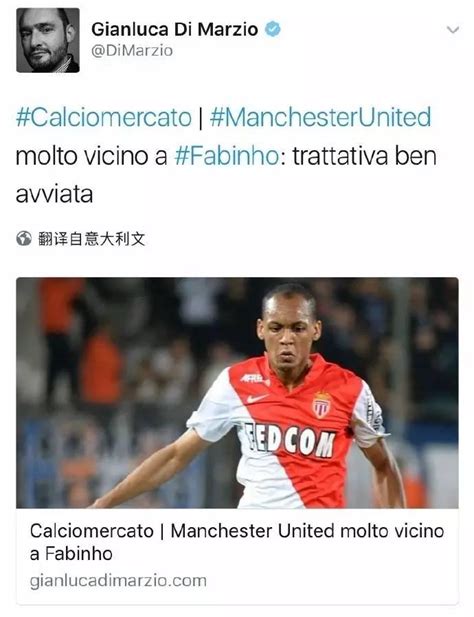Open the #Fabinho hashtag

point(227,156)
